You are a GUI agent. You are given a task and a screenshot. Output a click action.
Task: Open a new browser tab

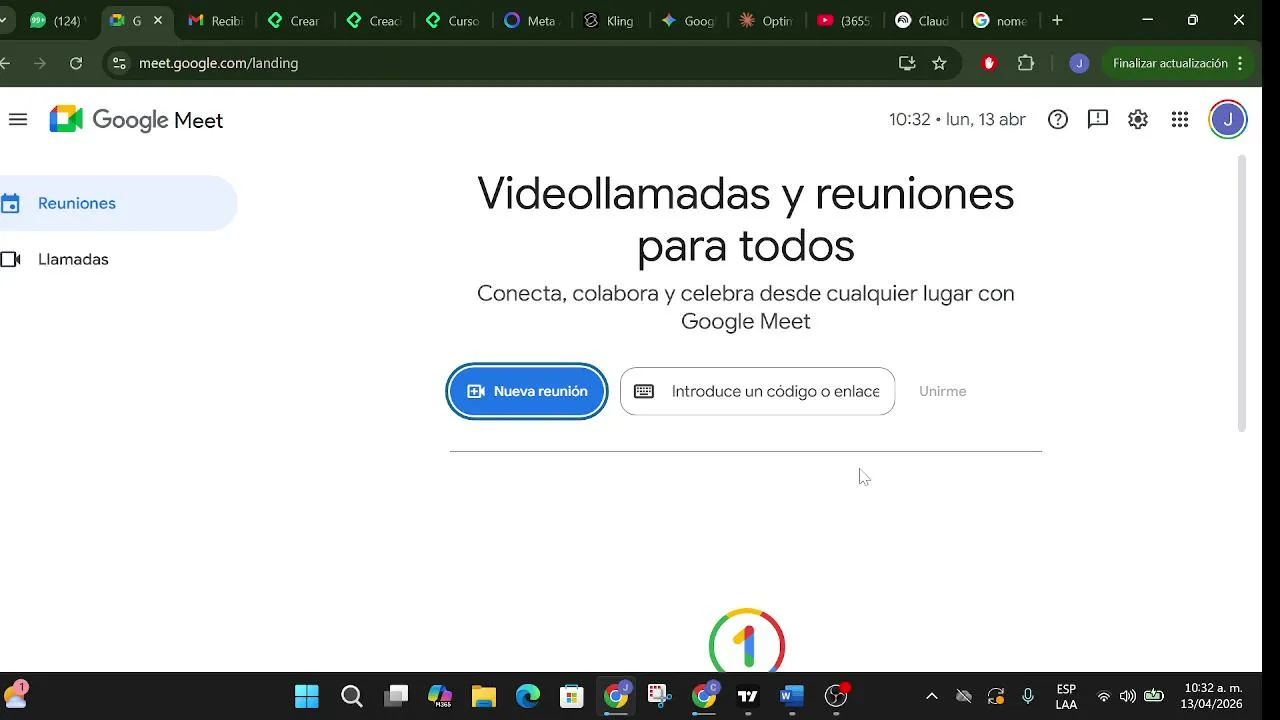point(1057,20)
